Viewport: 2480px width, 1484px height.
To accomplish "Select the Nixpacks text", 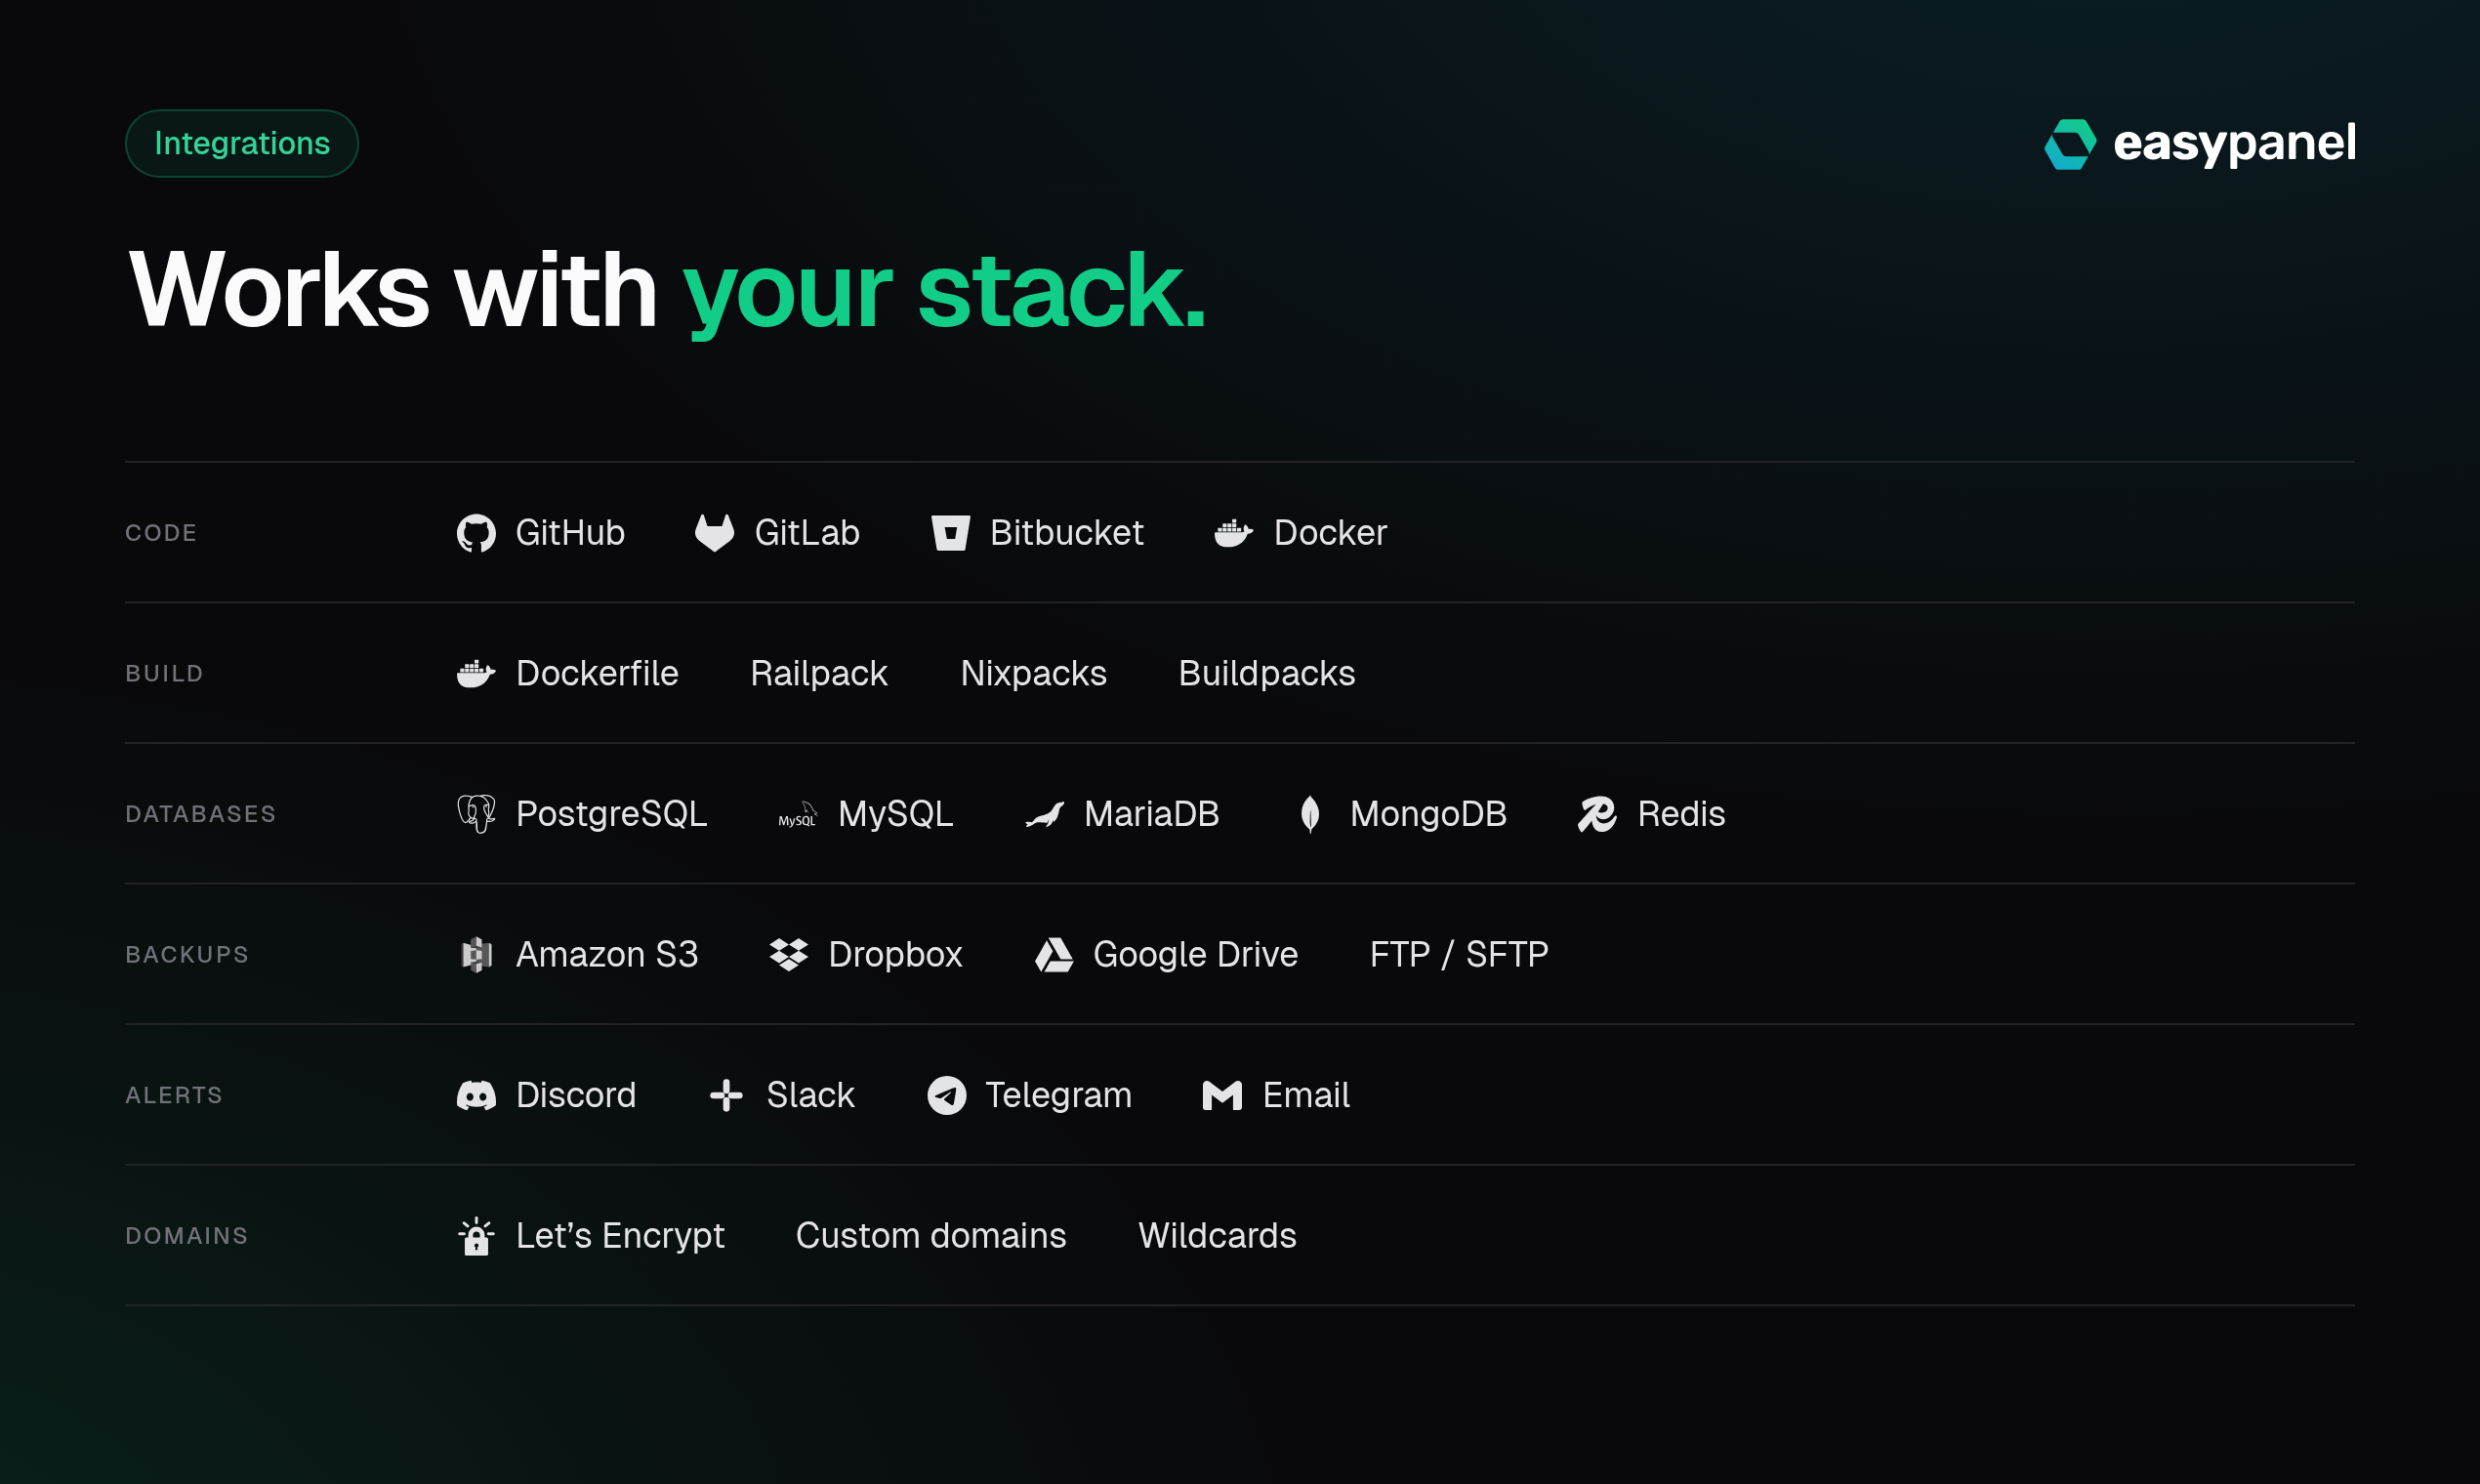I will pyautogui.click(x=1033, y=674).
